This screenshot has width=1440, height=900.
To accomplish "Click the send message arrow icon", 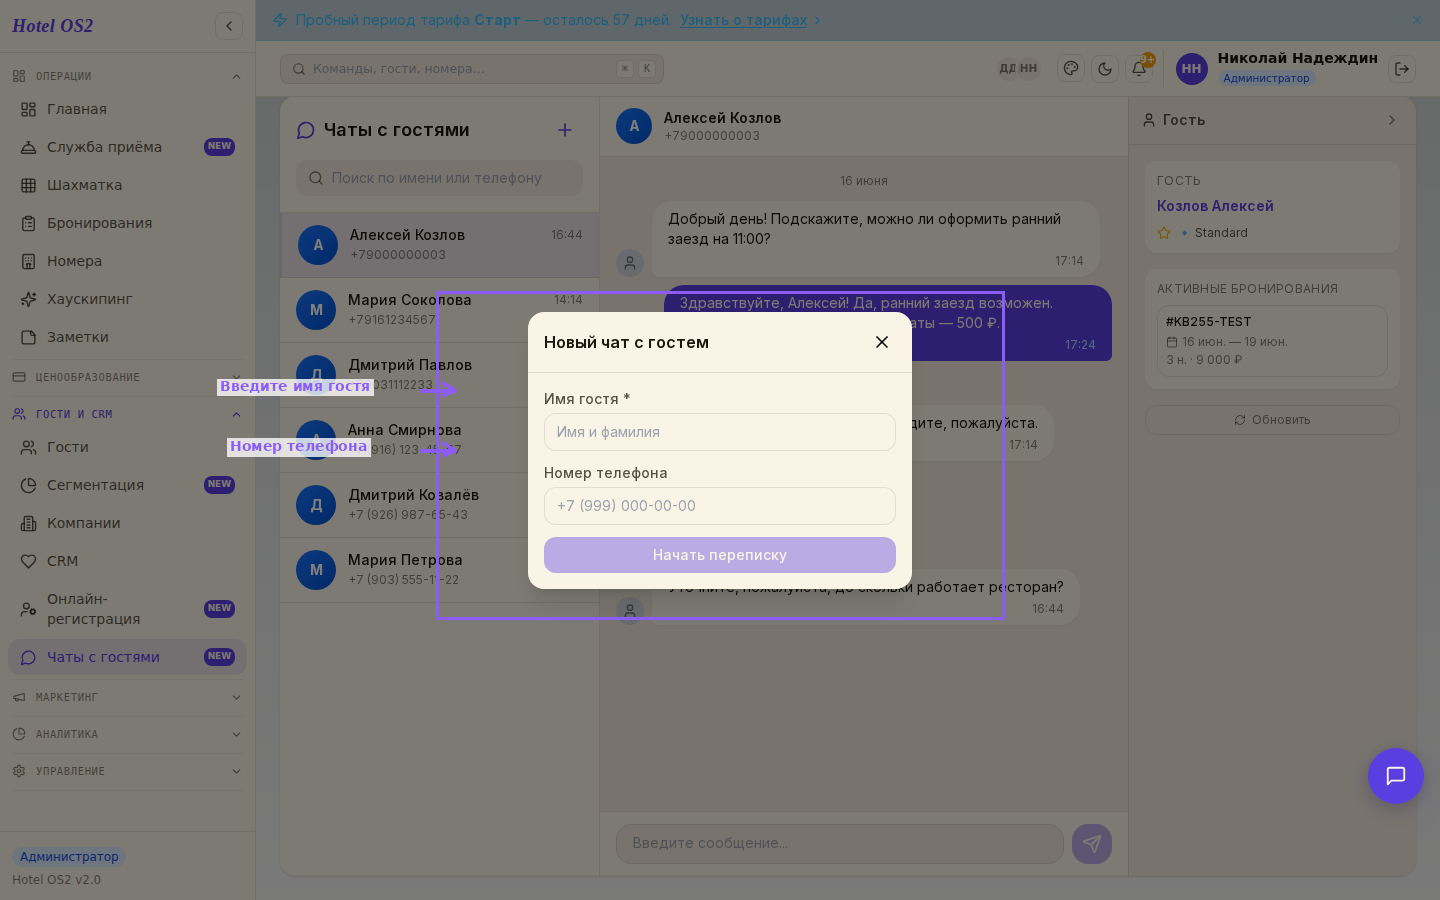I will (1092, 844).
